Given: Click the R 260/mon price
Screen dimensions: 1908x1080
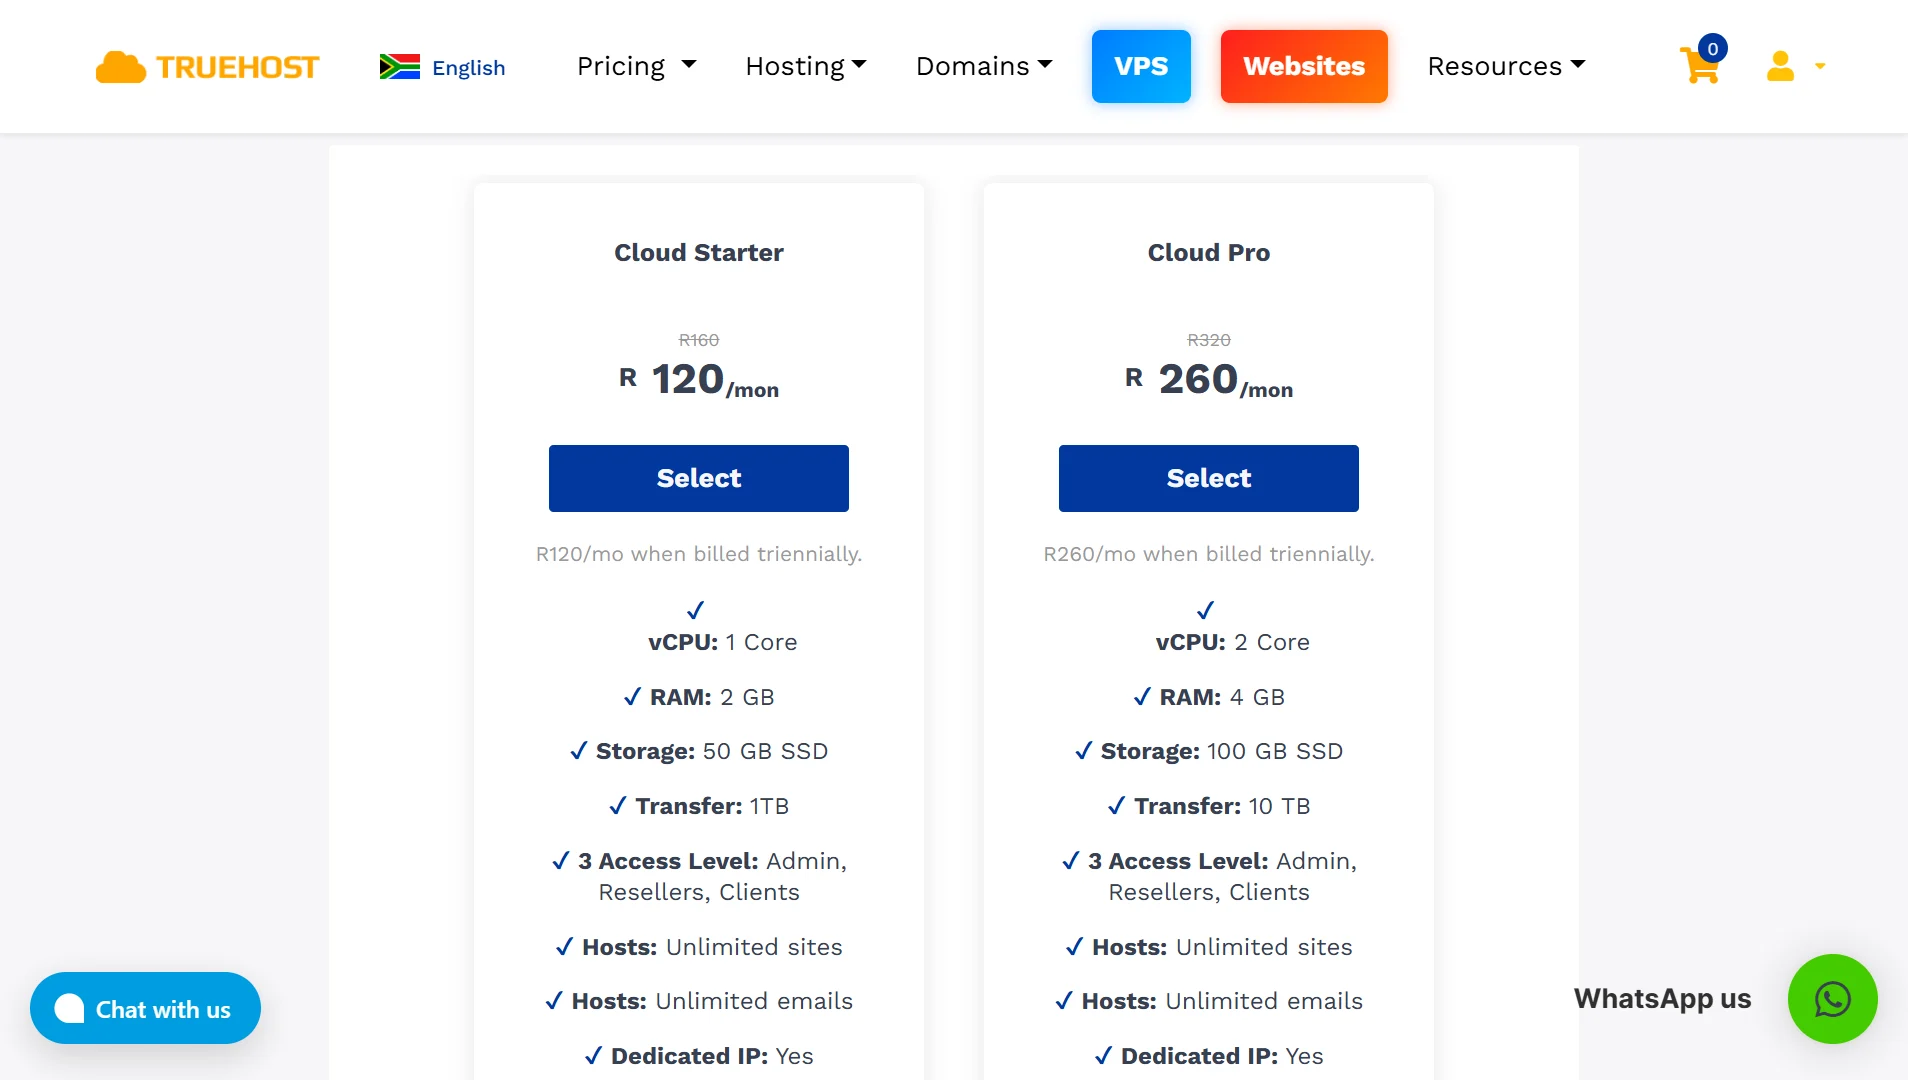Looking at the screenshot, I should [x=1209, y=380].
